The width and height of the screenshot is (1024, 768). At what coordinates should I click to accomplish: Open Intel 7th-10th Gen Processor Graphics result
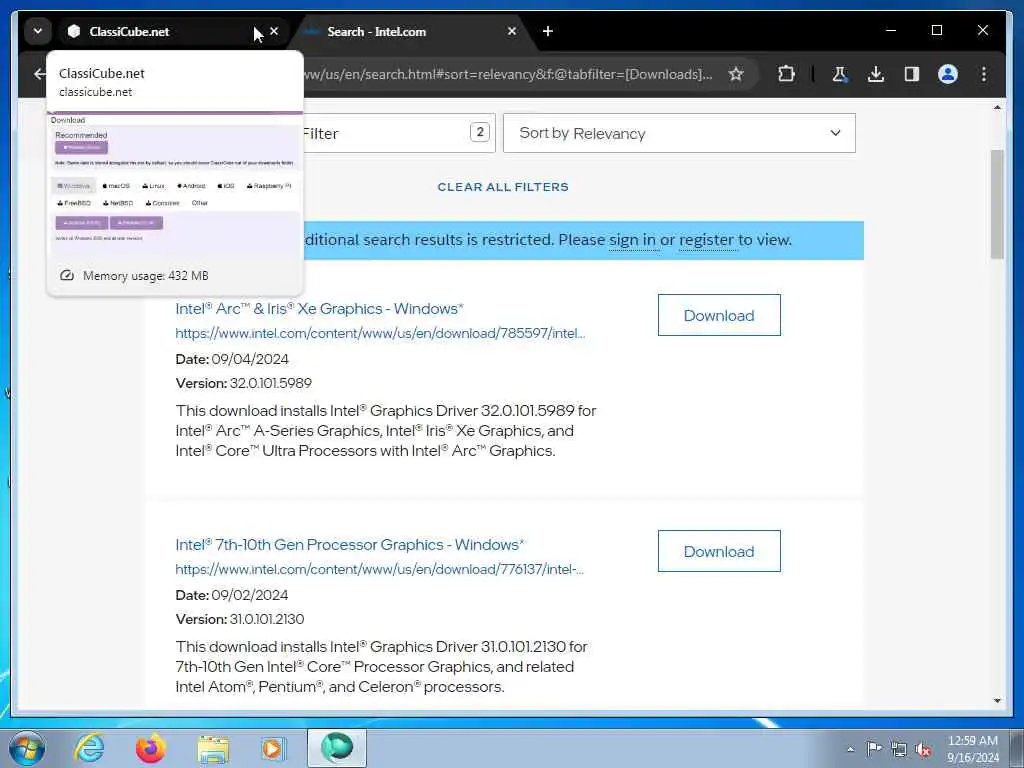coord(350,545)
